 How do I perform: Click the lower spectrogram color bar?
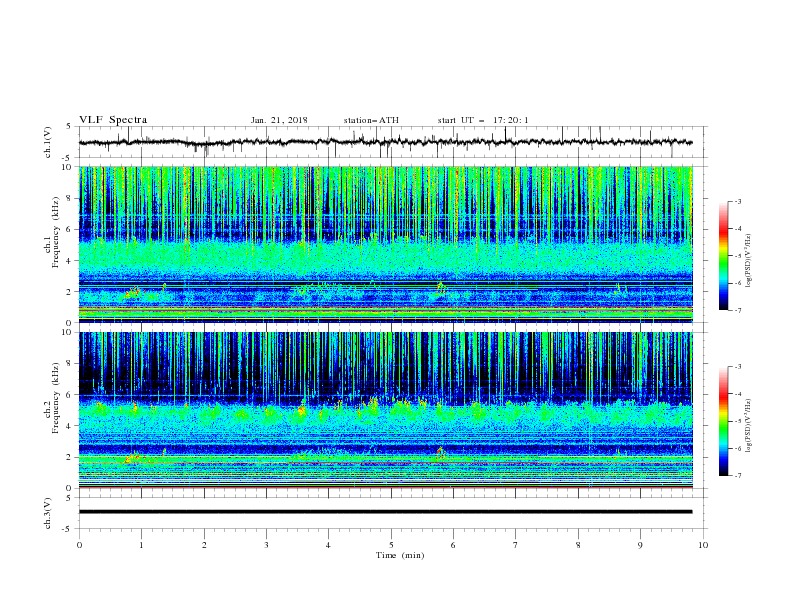(x=723, y=421)
